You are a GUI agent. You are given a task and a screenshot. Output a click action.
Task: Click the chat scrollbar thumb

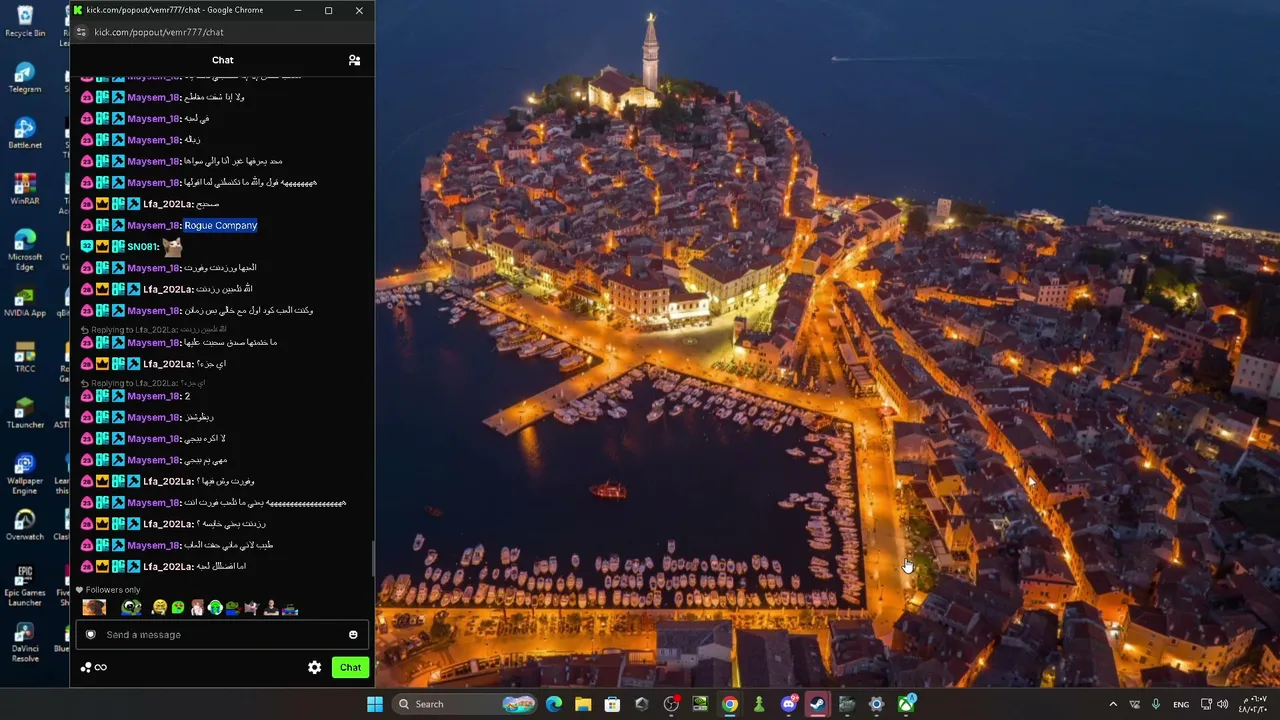372,558
